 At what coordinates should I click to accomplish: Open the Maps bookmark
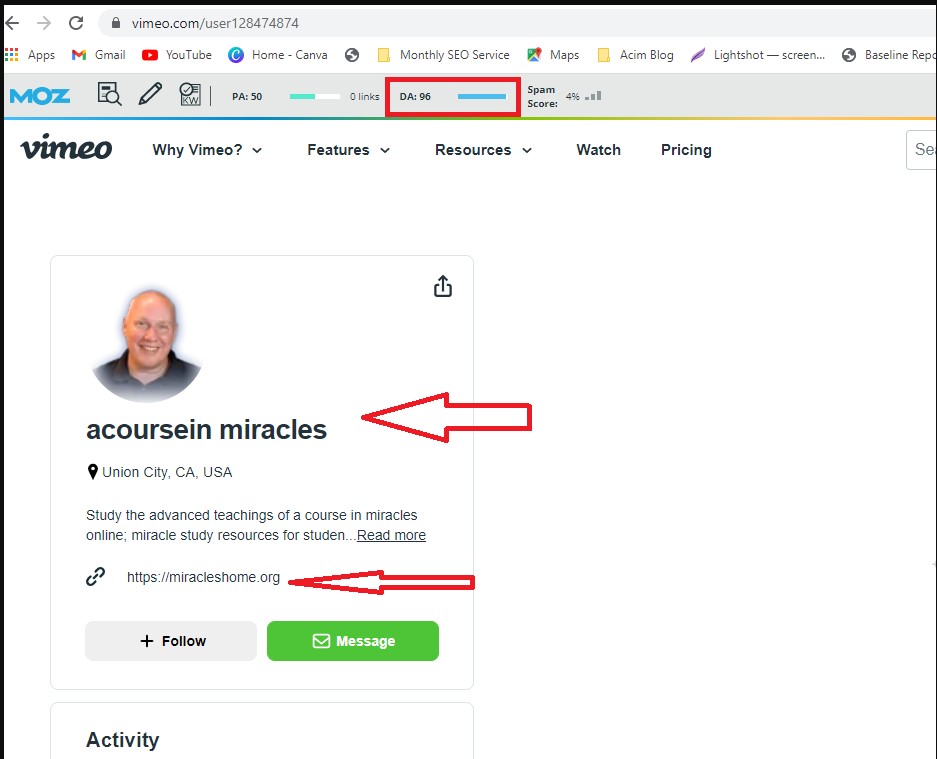click(x=553, y=55)
